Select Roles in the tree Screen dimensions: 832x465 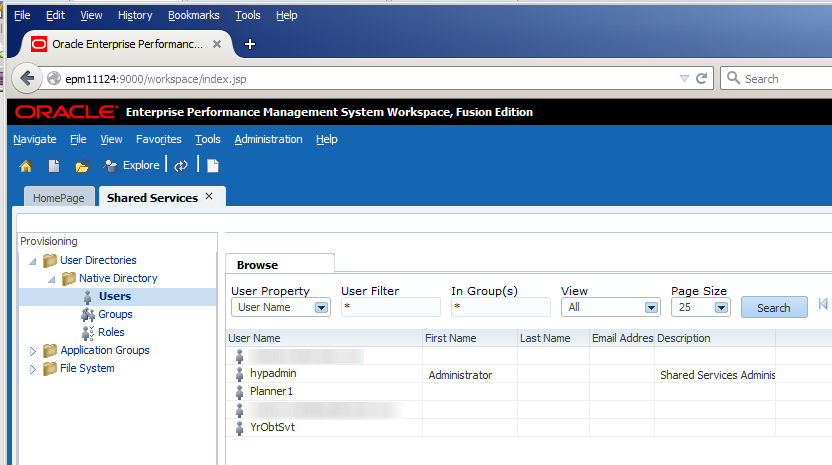(x=111, y=332)
